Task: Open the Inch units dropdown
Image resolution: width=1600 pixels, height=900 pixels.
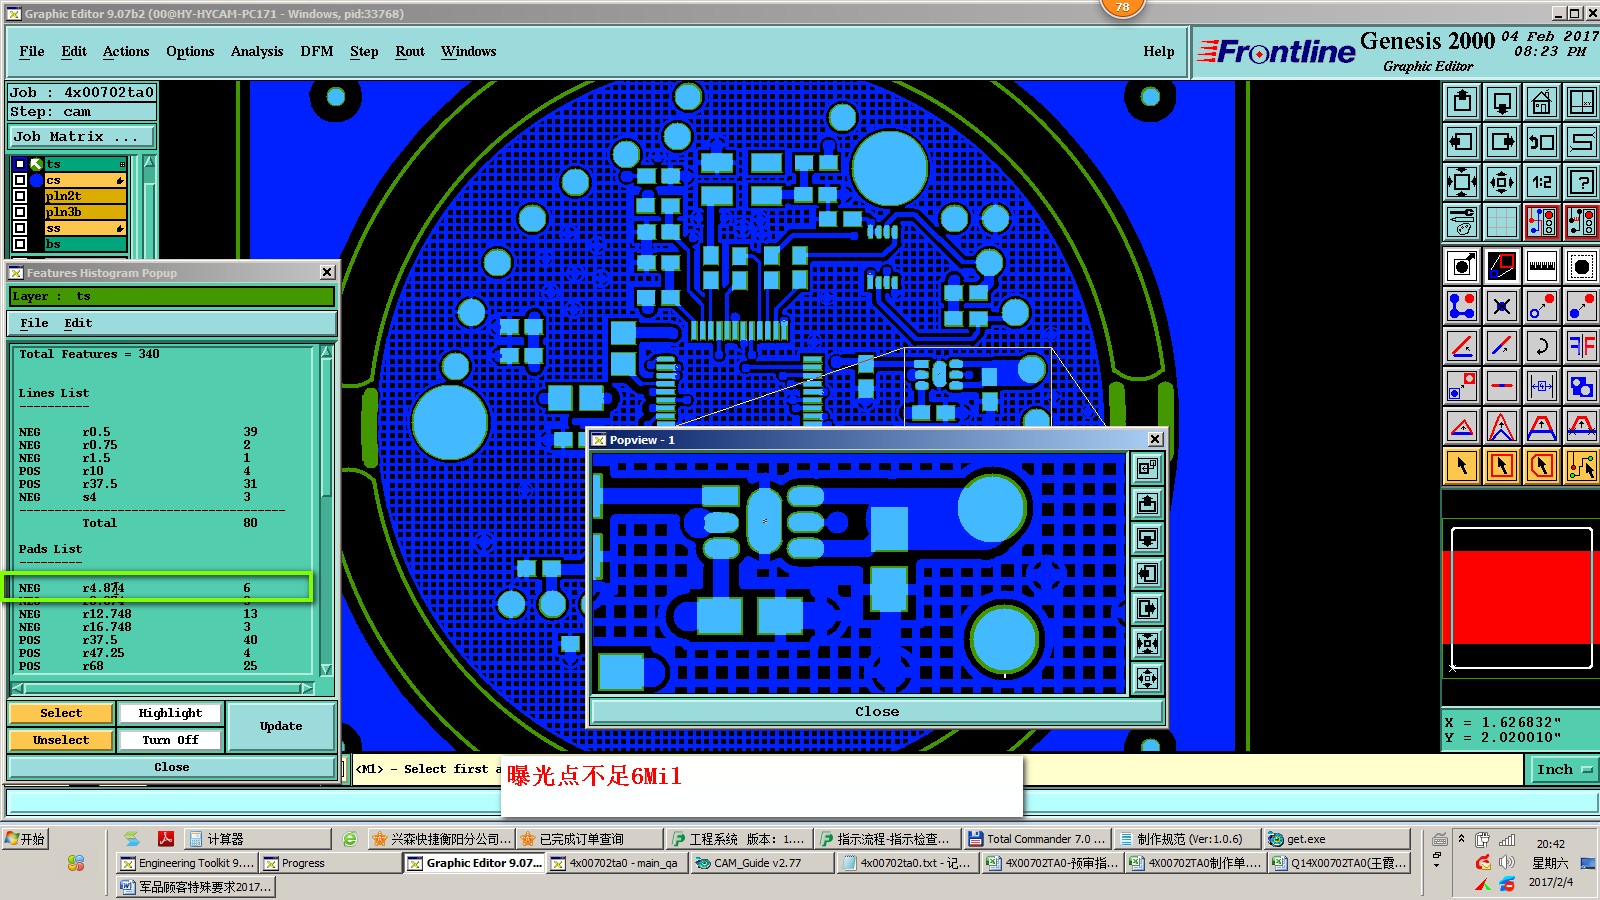Action: point(1563,769)
